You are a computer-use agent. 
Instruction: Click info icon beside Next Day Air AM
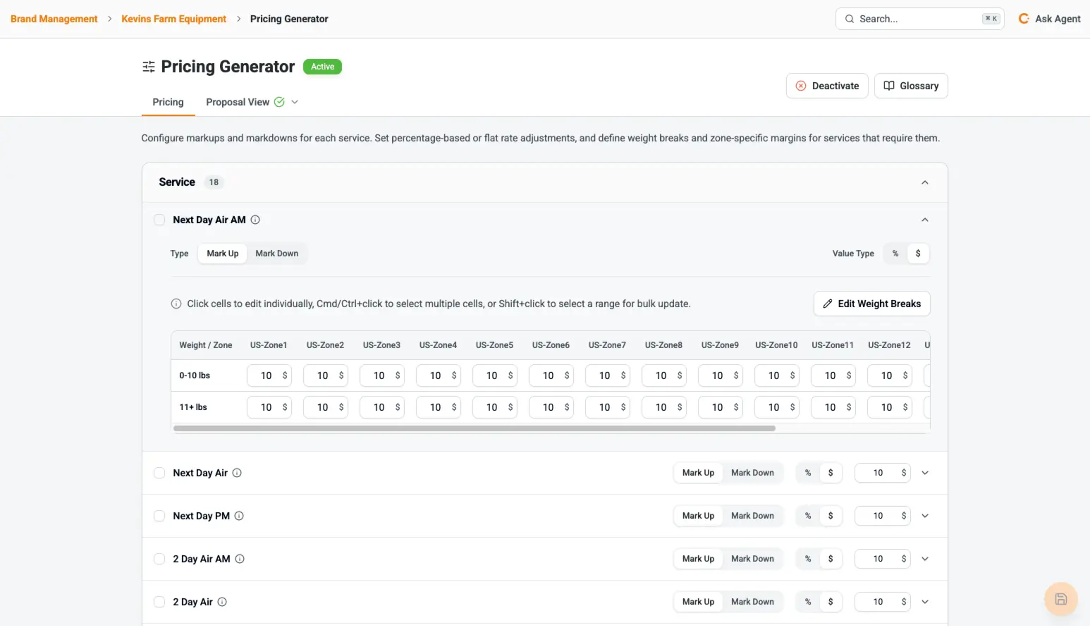point(255,220)
